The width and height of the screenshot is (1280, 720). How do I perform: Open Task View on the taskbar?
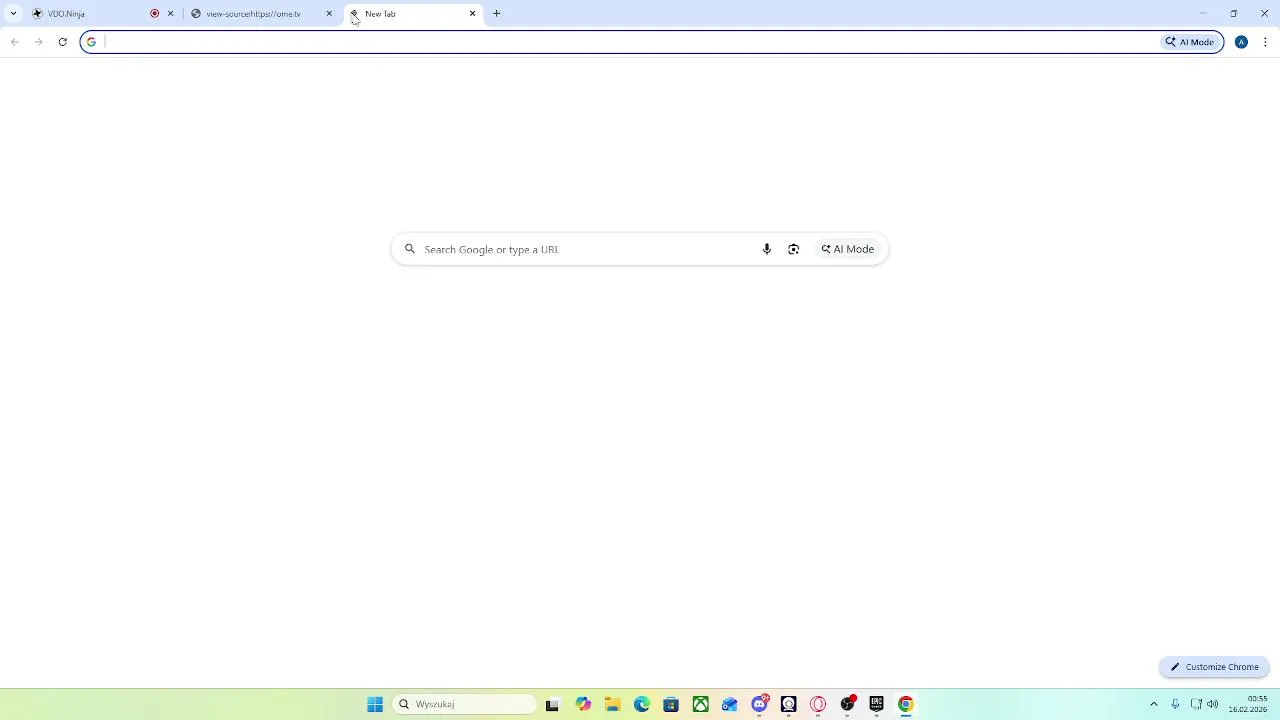click(552, 704)
